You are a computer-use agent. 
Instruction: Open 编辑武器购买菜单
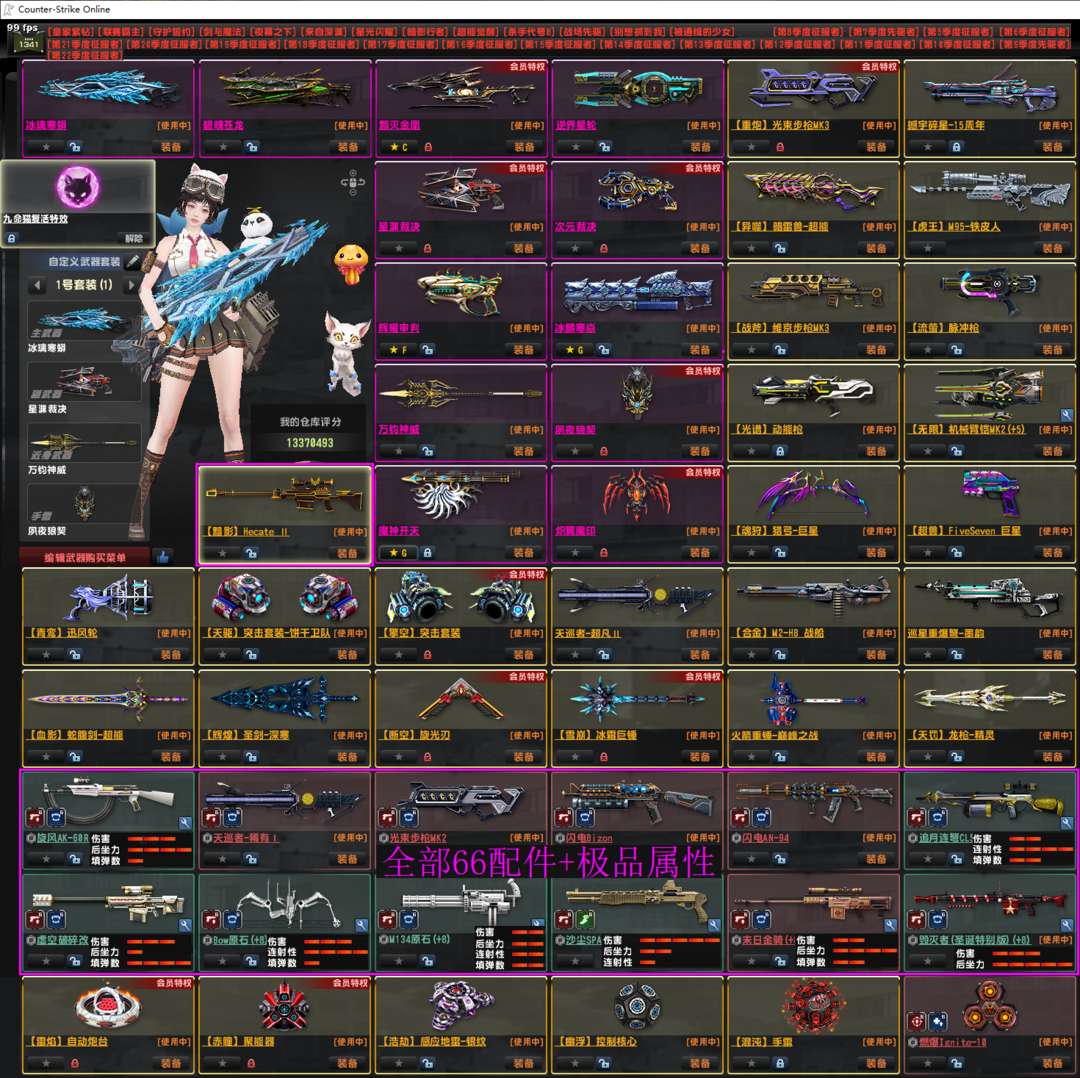pyautogui.click(x=85, y=557)
